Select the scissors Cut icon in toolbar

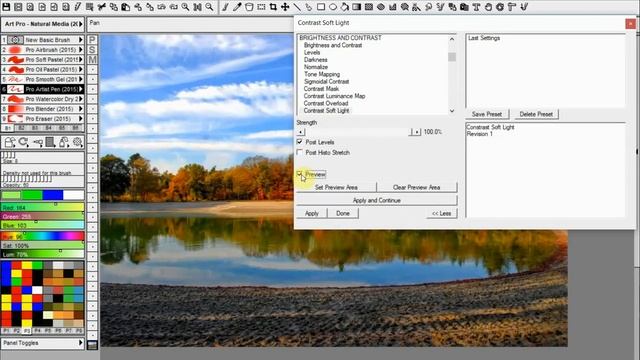[x=102, y=7]
